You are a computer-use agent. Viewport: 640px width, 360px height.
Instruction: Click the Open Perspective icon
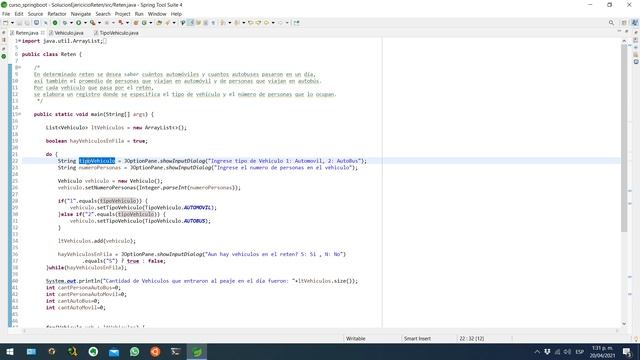624,23
